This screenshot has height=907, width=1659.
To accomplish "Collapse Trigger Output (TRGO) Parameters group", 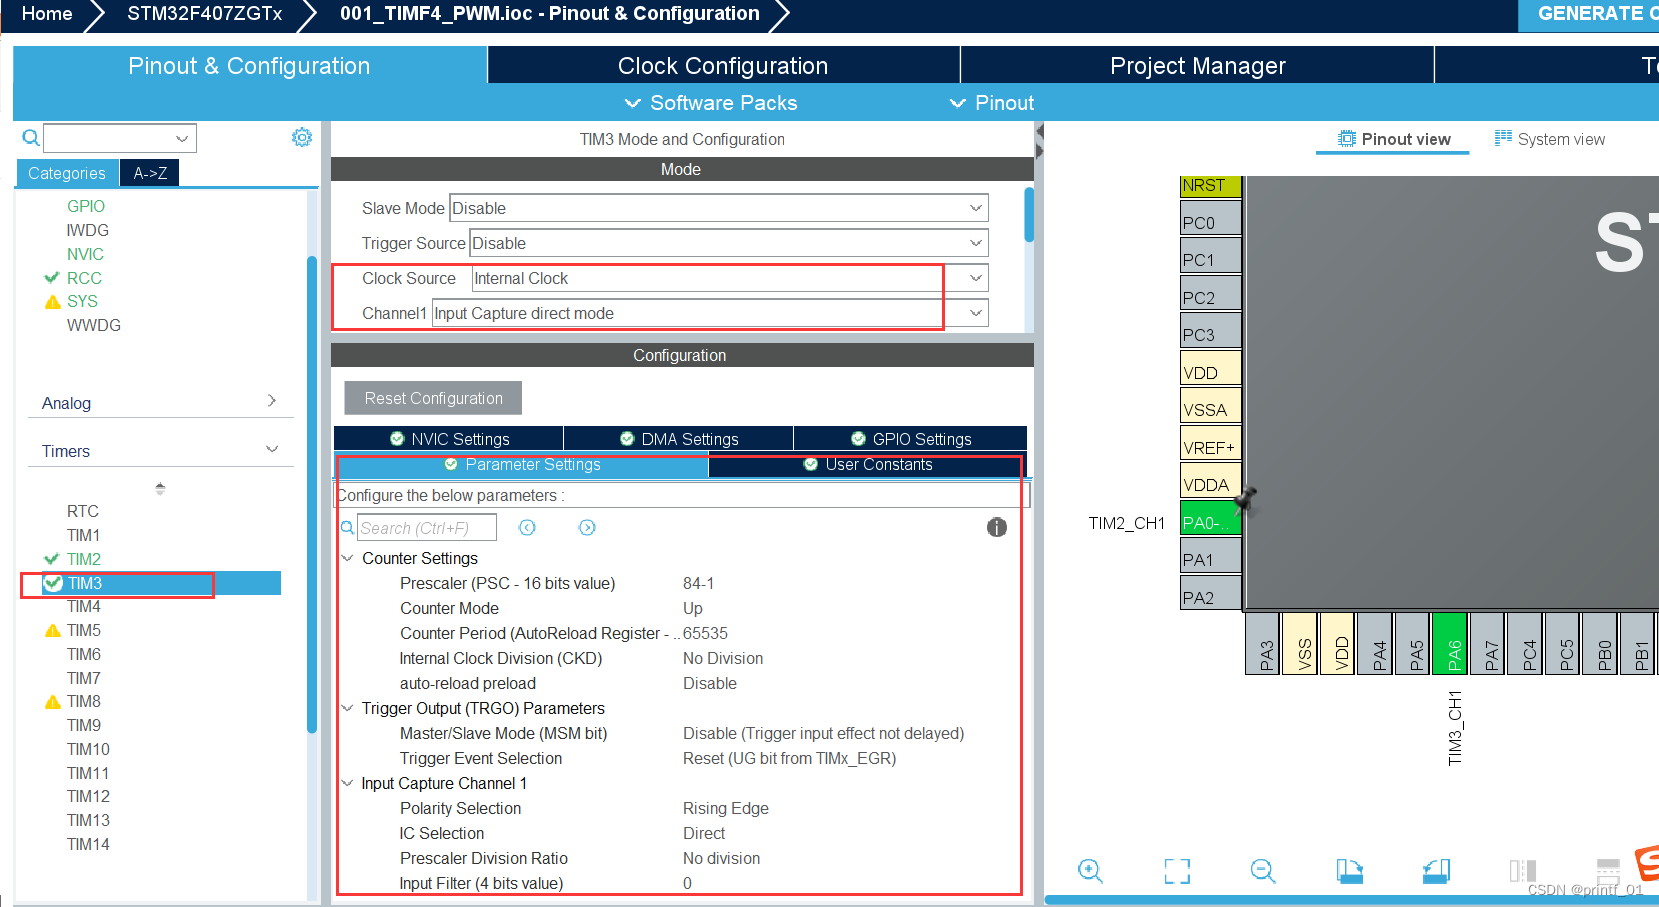I will point(347,708).
